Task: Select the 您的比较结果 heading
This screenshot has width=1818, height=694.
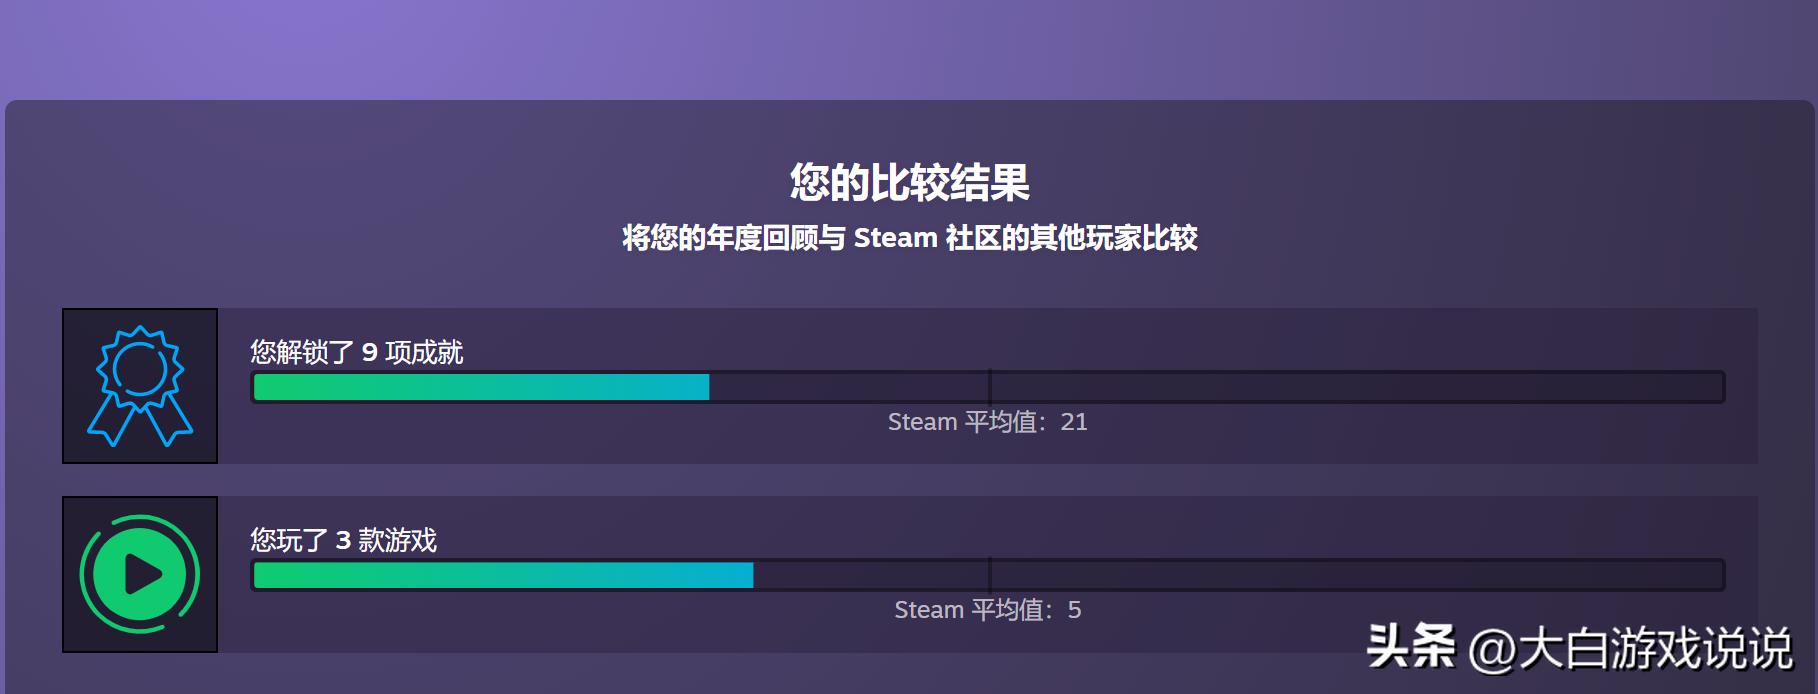Action: [x=909, y=183]
